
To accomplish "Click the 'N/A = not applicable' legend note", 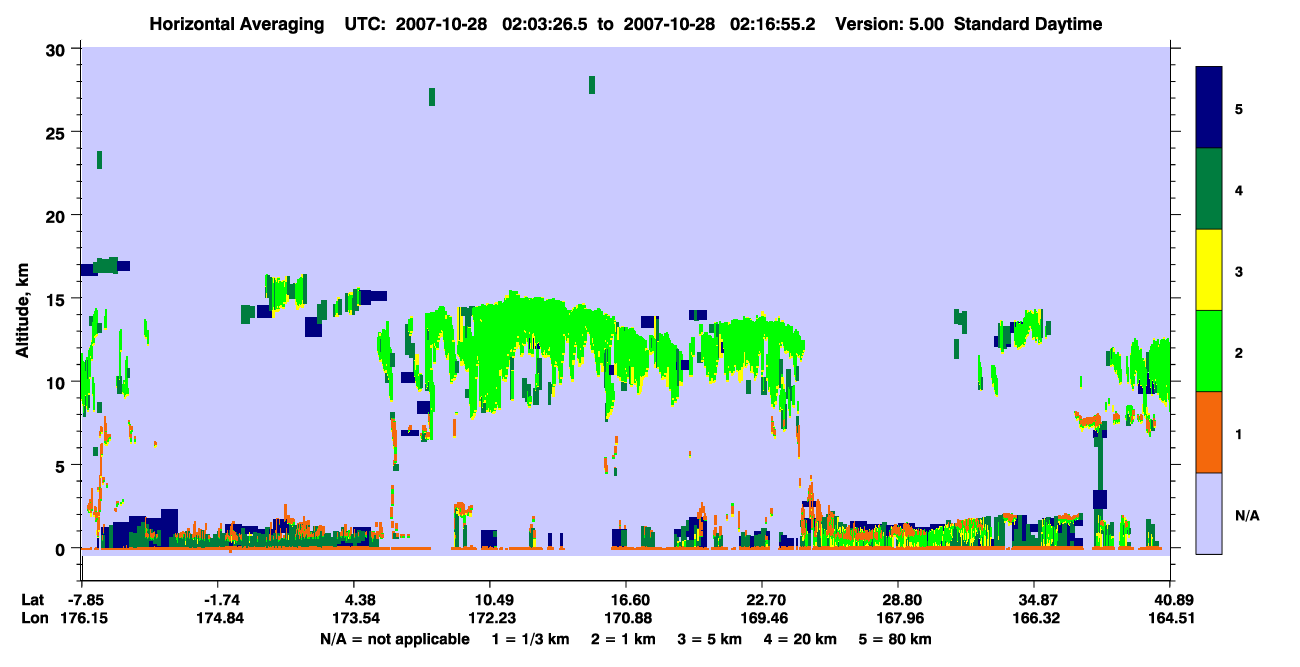I will click(395, 639).
